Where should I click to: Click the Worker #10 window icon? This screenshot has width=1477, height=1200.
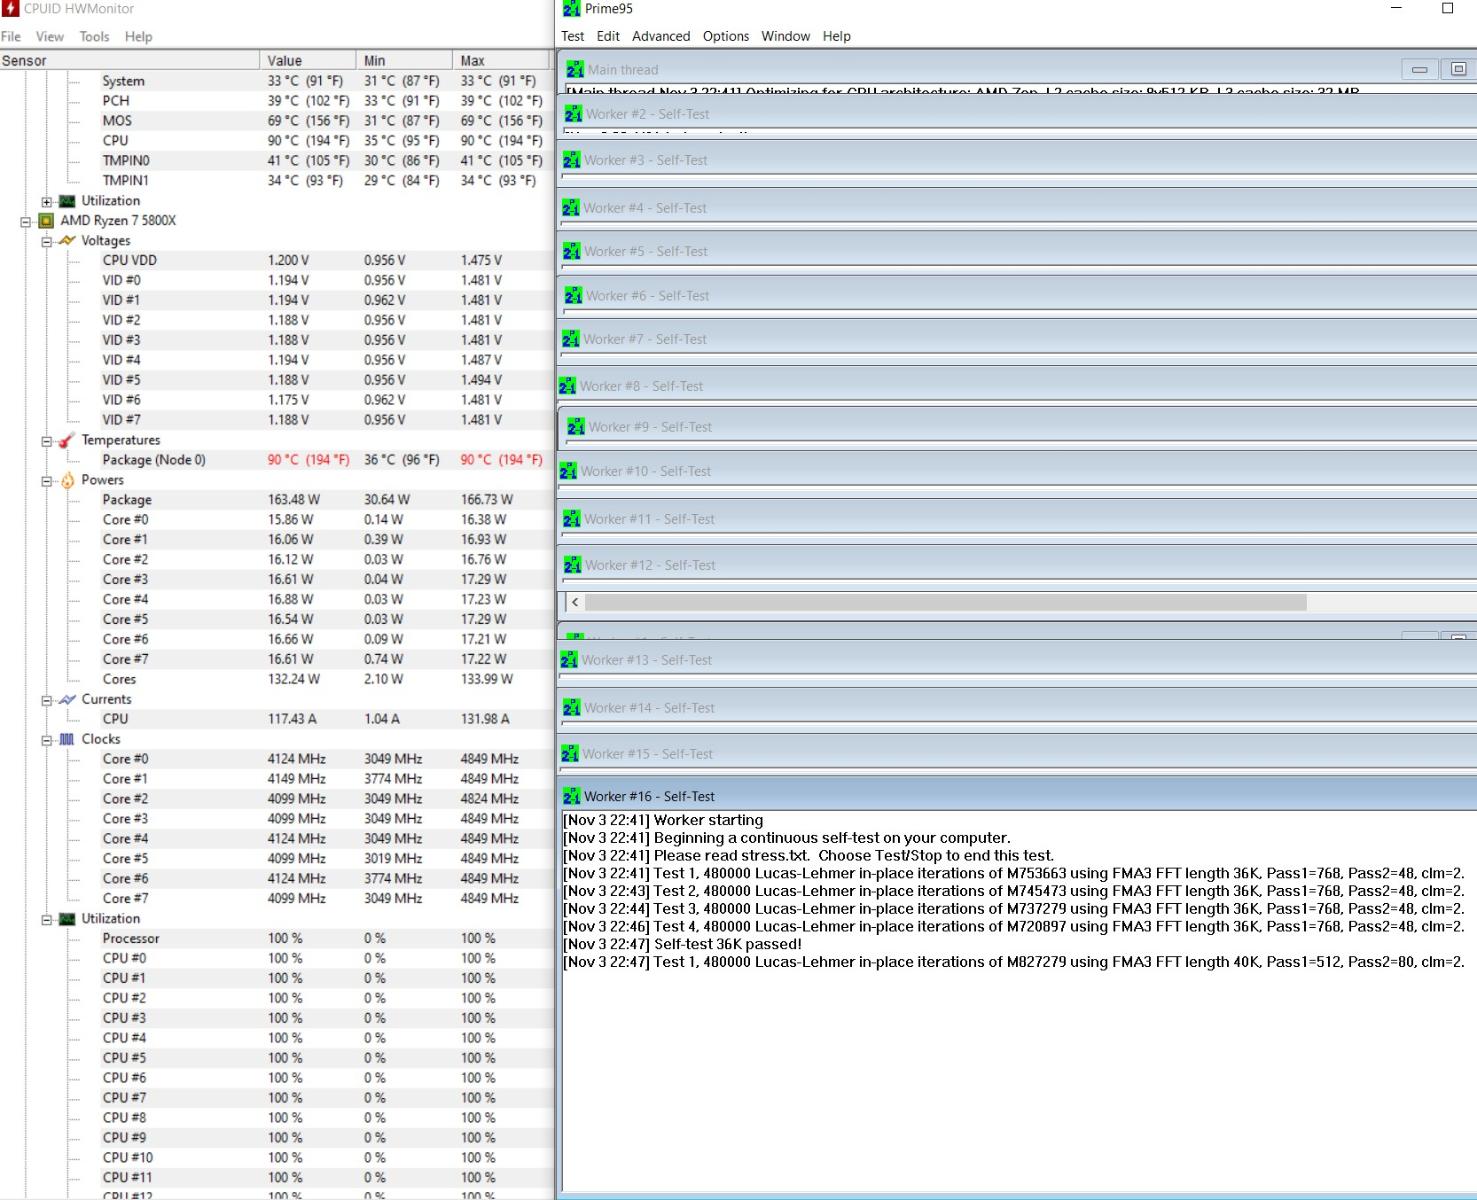coord(568,471)
